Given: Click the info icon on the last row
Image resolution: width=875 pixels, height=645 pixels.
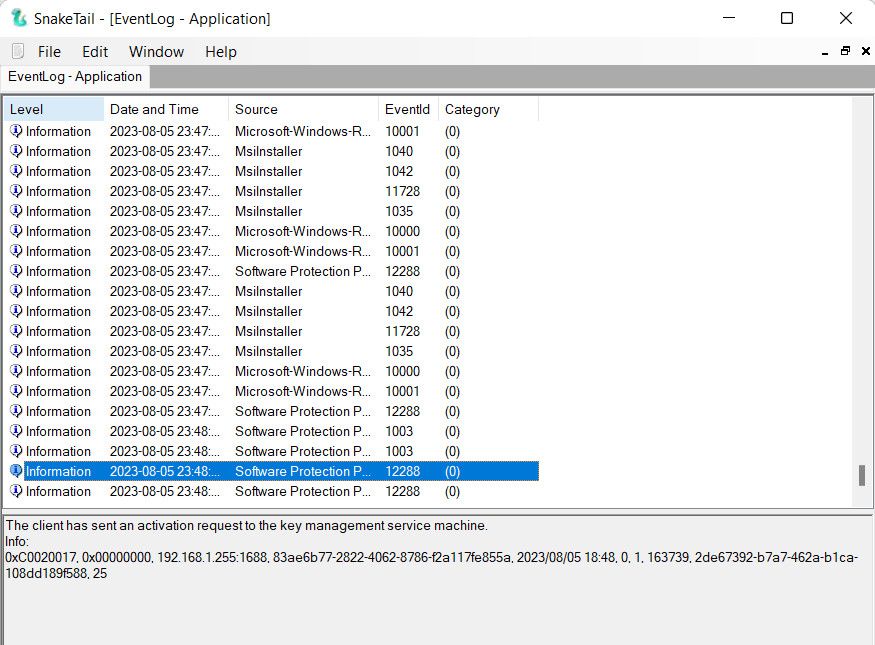Looking at the screenshot, I should click(x=16, y=491).
